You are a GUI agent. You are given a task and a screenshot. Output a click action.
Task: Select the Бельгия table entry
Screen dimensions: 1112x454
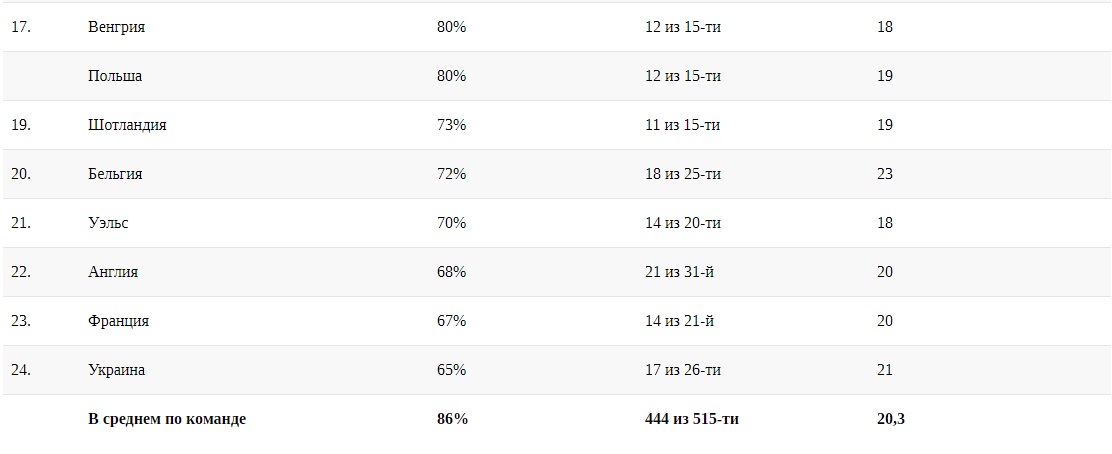coord(115,174)
